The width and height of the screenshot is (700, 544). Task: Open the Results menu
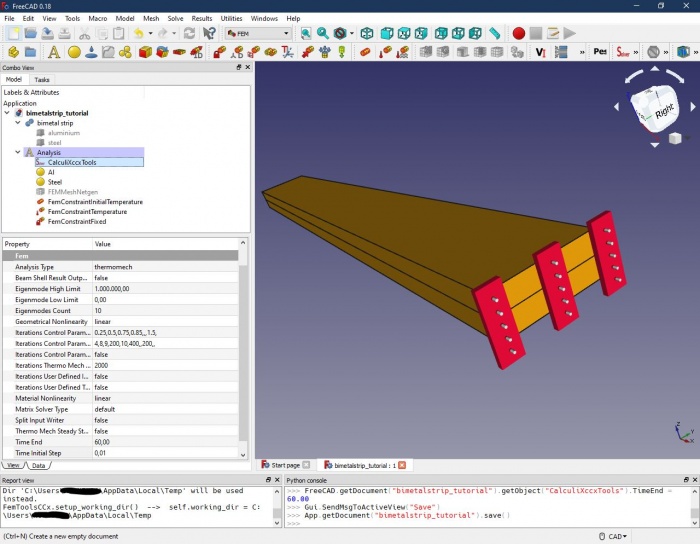[x=202, y=18]
